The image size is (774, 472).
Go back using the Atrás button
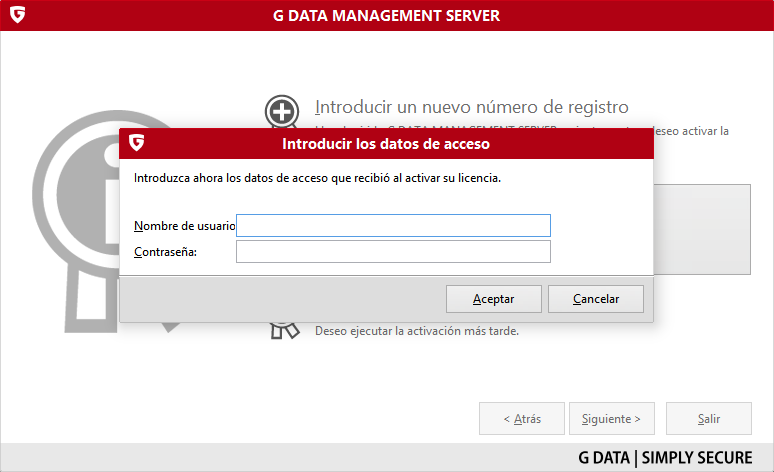pos(521,419)
